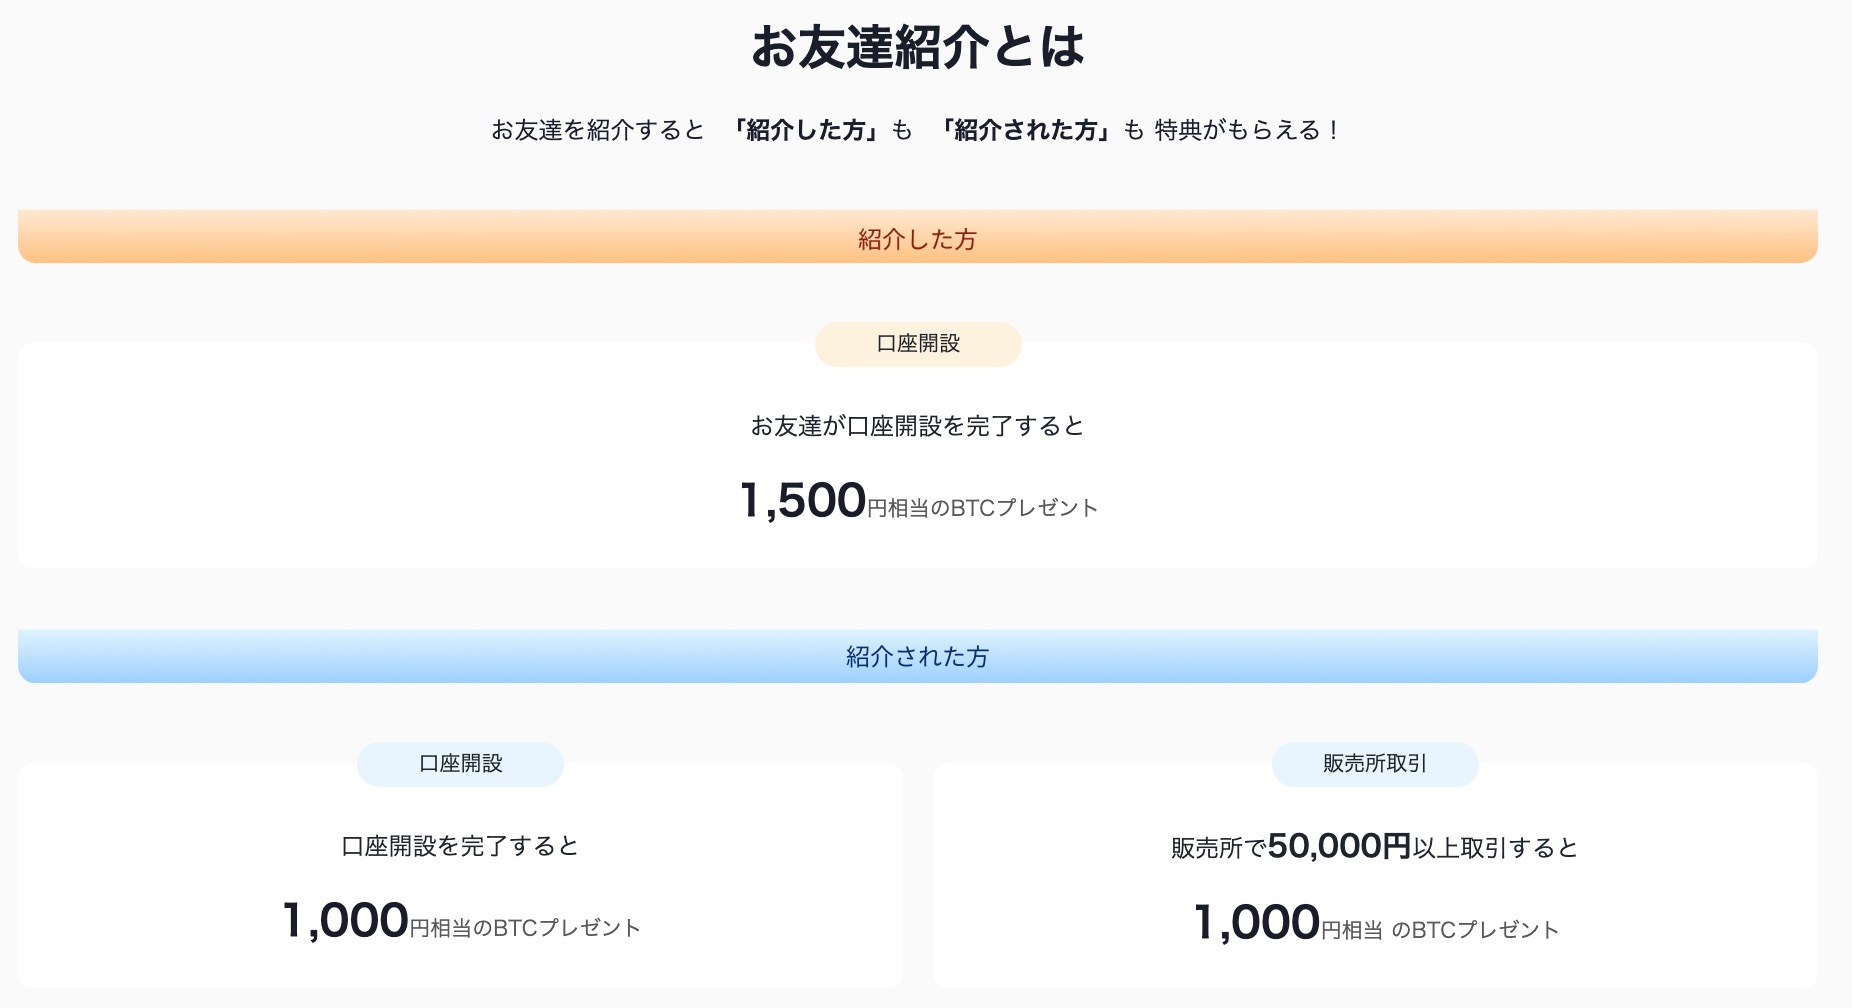Click the orange 紹介した方 banner

[917, 239]
